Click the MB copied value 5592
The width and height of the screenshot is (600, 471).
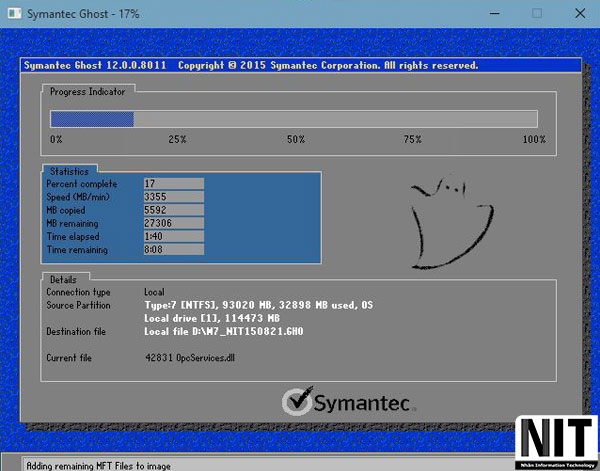174,210
